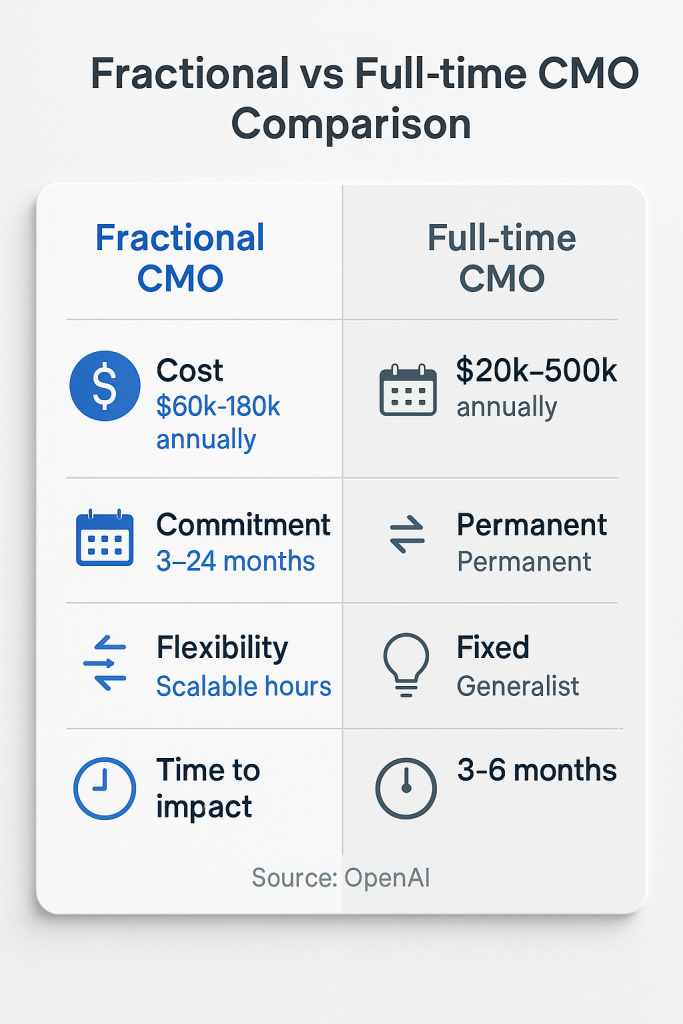
Task: Click the blue calendar Commitment icon
Action: tap(105, 538)
